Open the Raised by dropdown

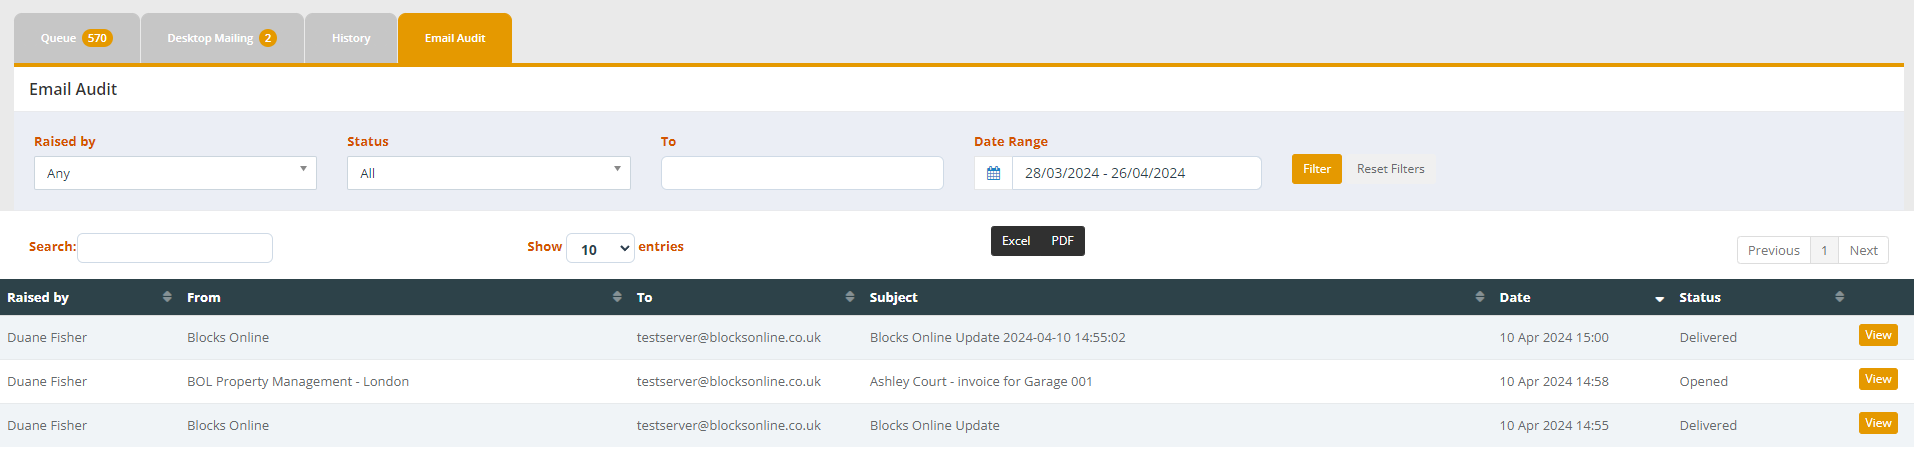click(175, 173)
